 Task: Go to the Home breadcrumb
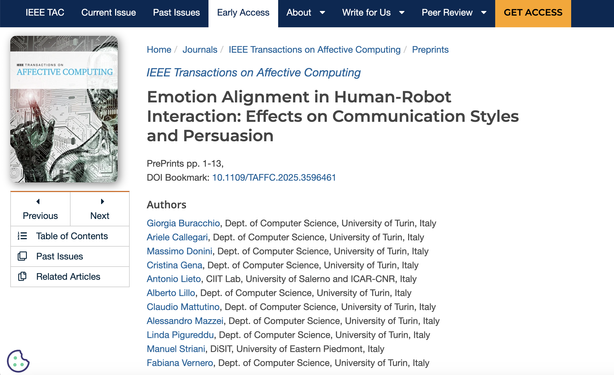pyautogui.click(x=159, y=50)
